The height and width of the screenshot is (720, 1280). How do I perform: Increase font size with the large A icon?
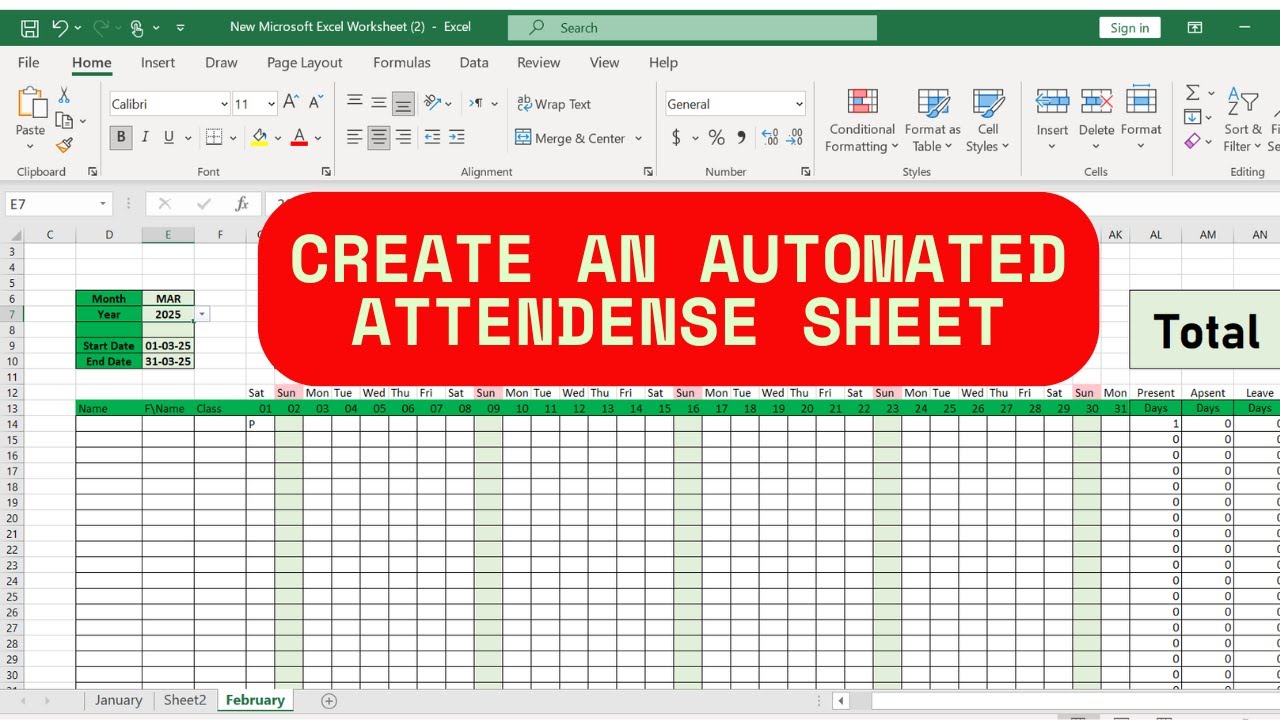click(291, 102)
